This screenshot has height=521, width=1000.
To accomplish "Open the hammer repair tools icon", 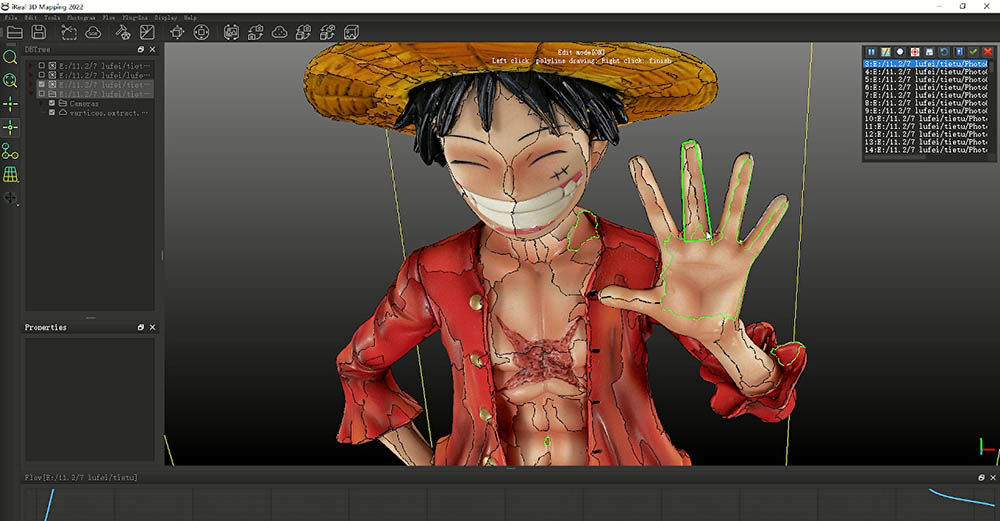I will pos(123,33).
